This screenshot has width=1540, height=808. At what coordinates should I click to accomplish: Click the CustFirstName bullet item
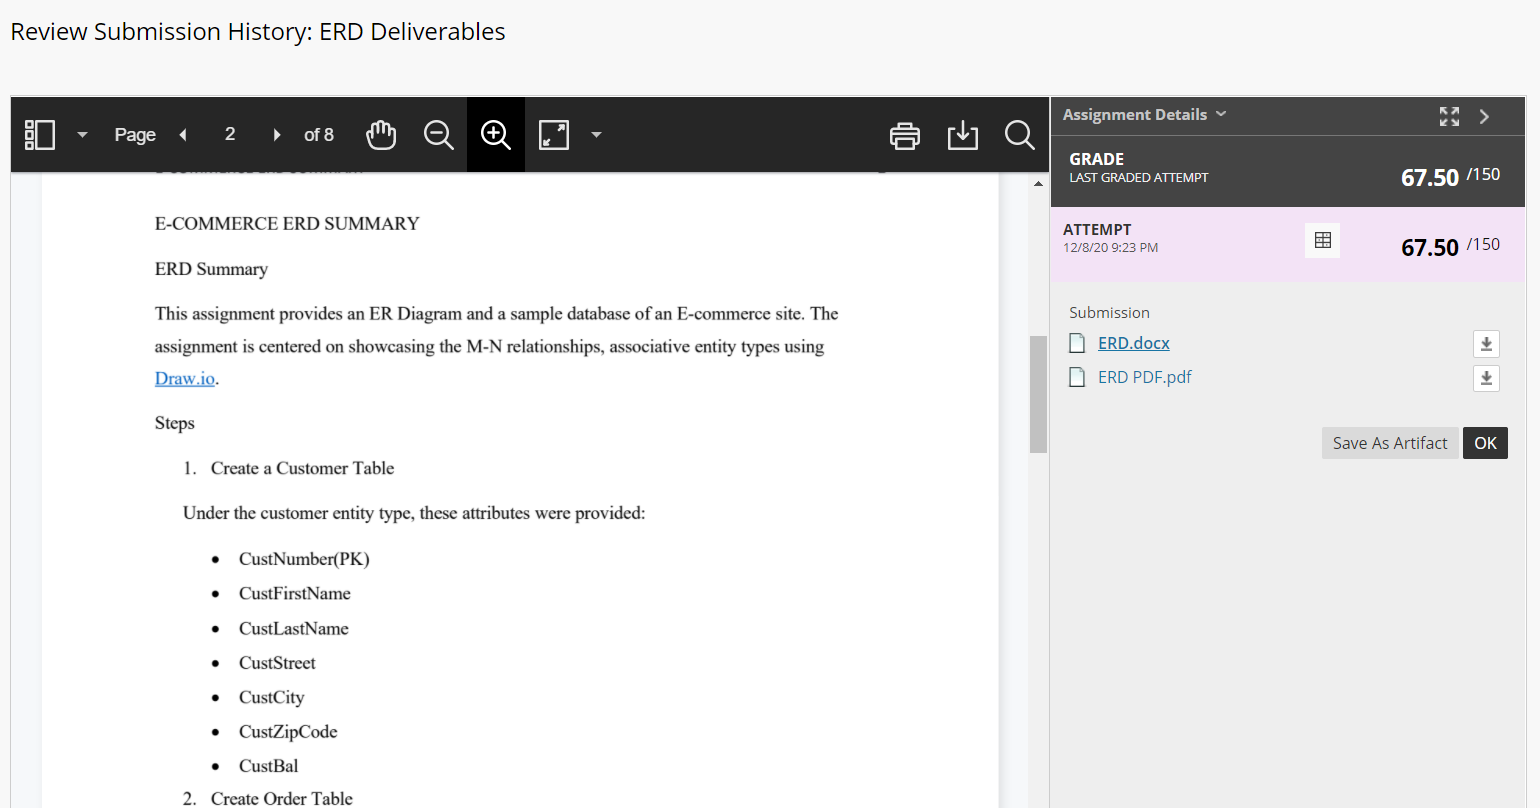point(295,594)
